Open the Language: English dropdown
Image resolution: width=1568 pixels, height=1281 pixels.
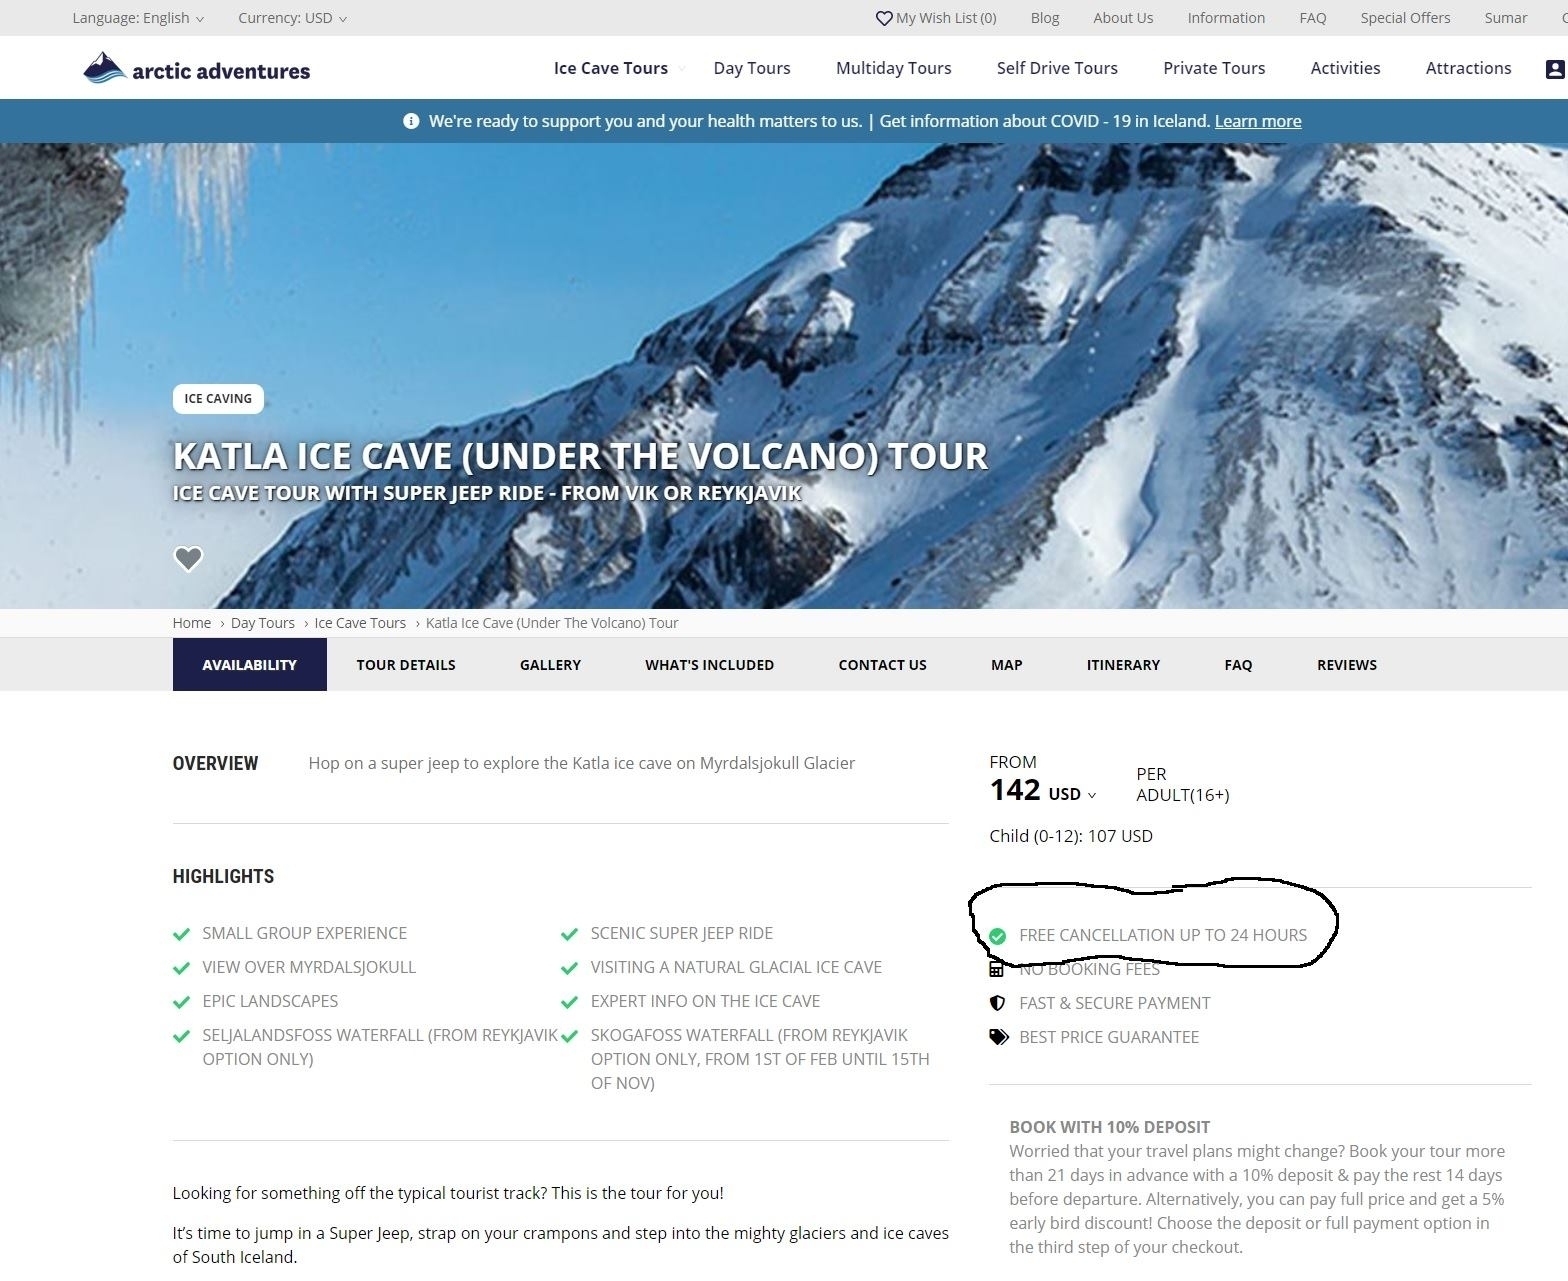(138, 18)
